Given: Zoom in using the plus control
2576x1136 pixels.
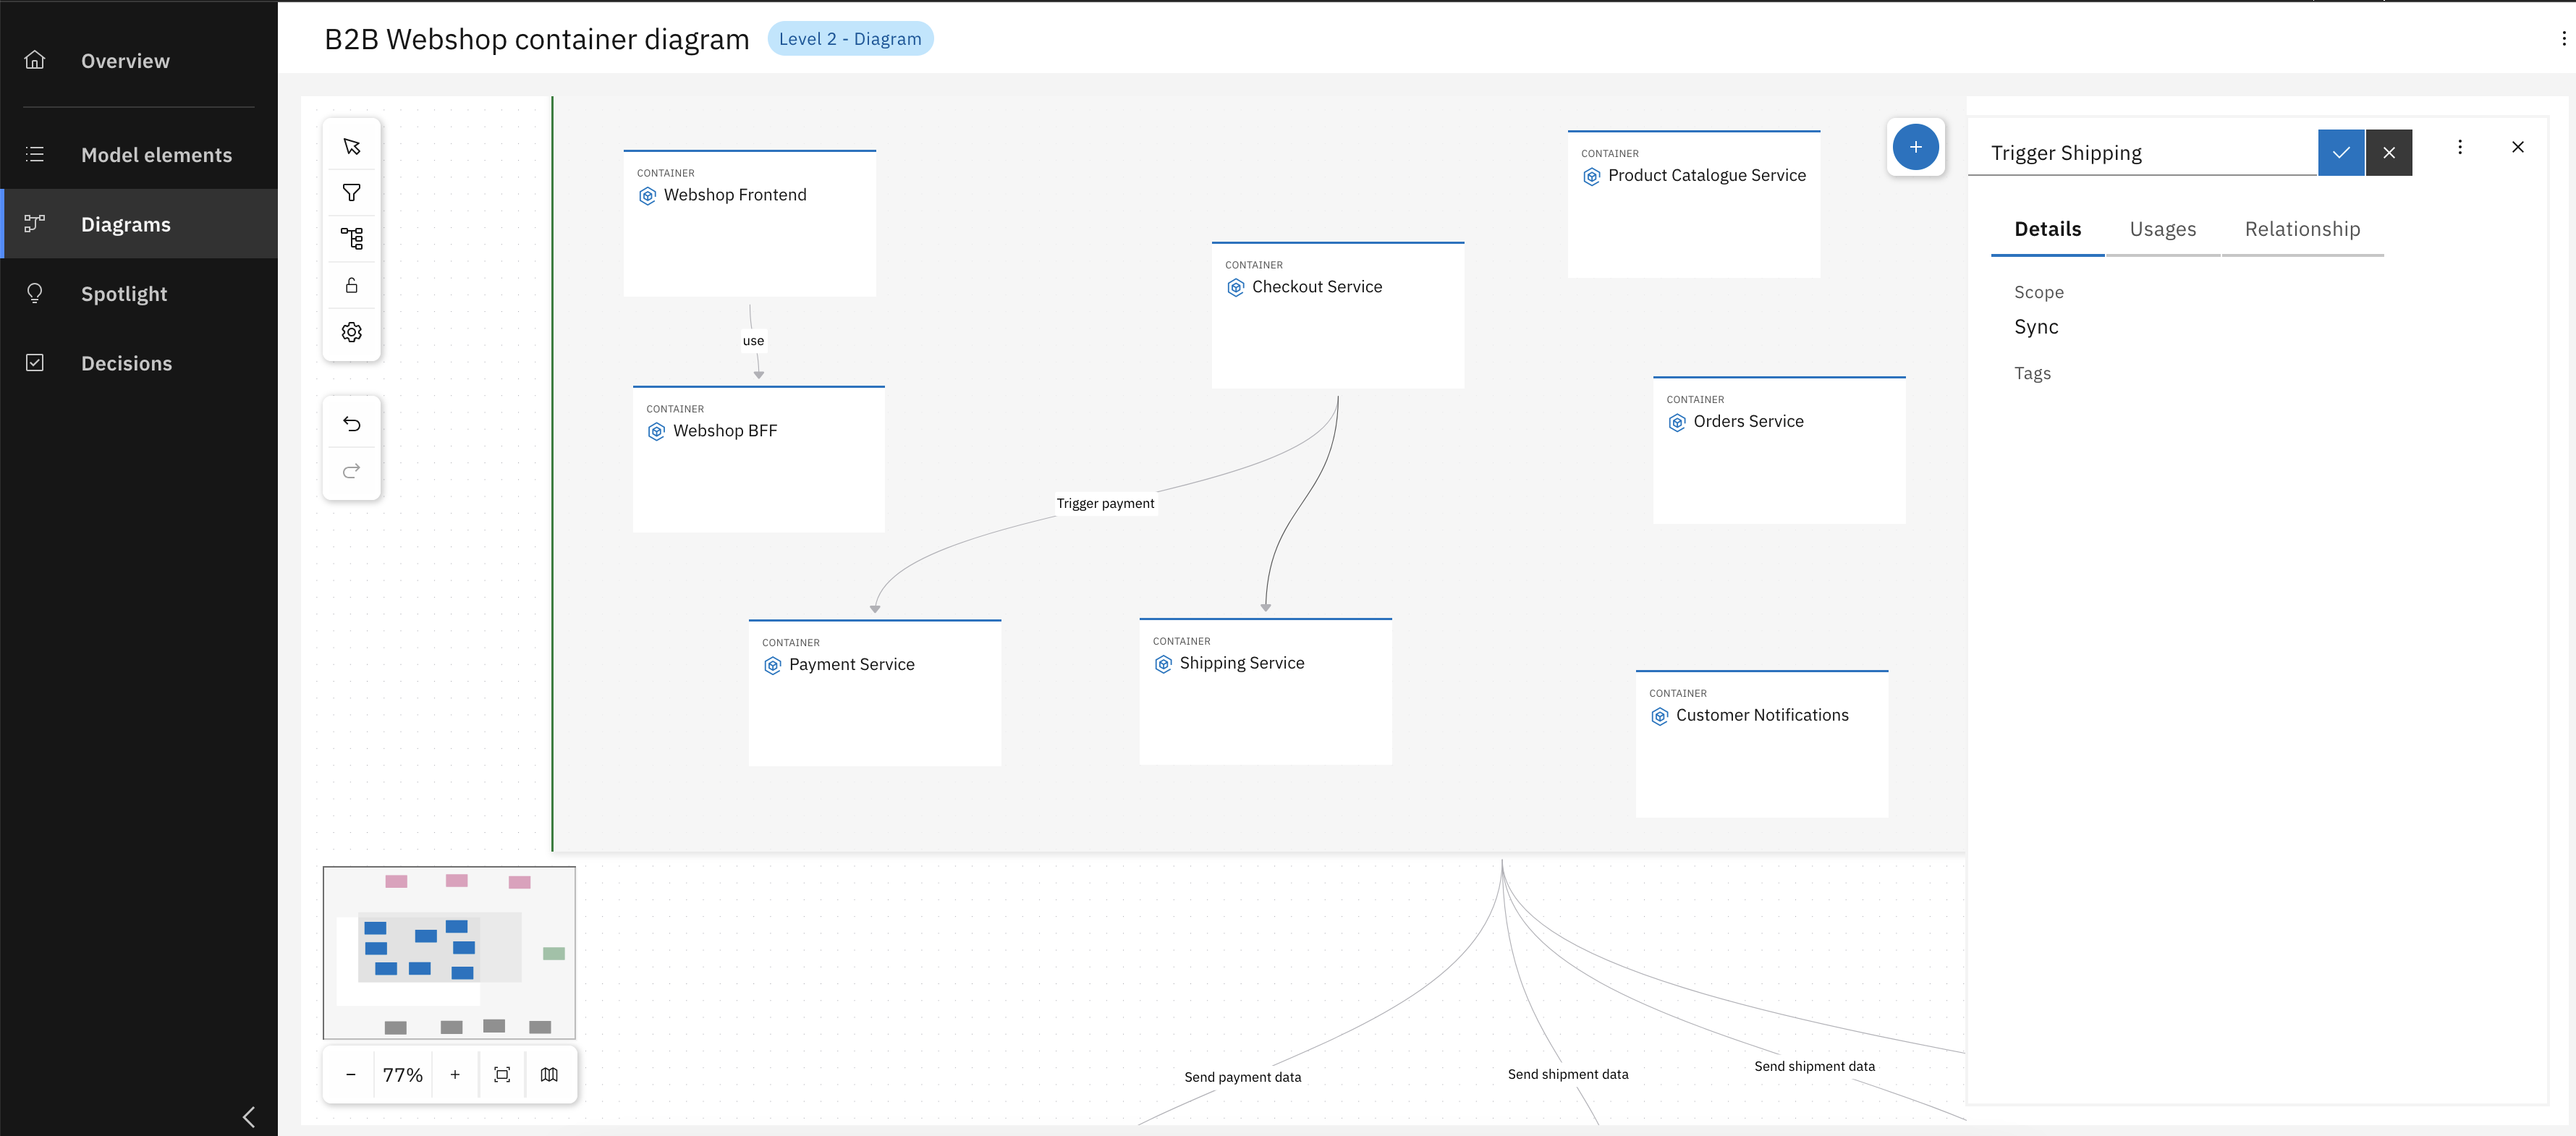Looking at the screenshot, I should tap(456, 1074).
